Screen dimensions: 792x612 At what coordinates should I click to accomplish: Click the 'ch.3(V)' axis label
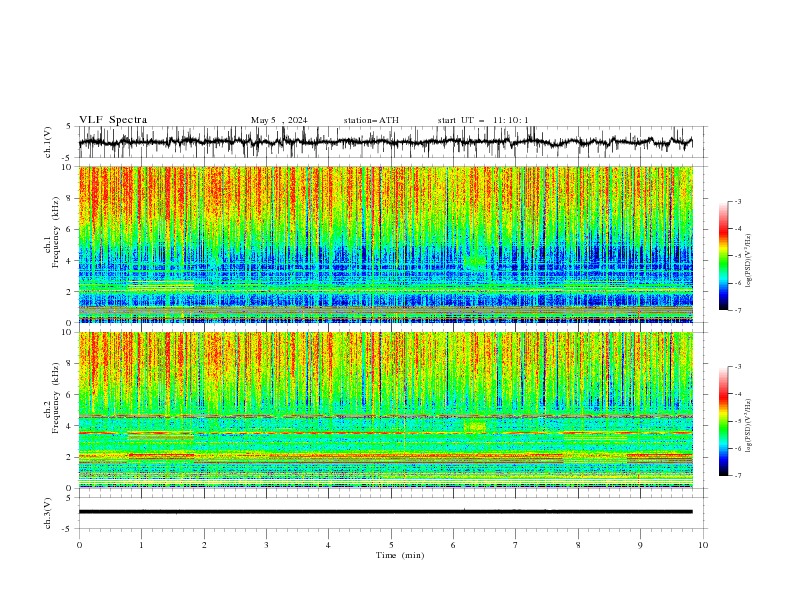tap(48, 513)
